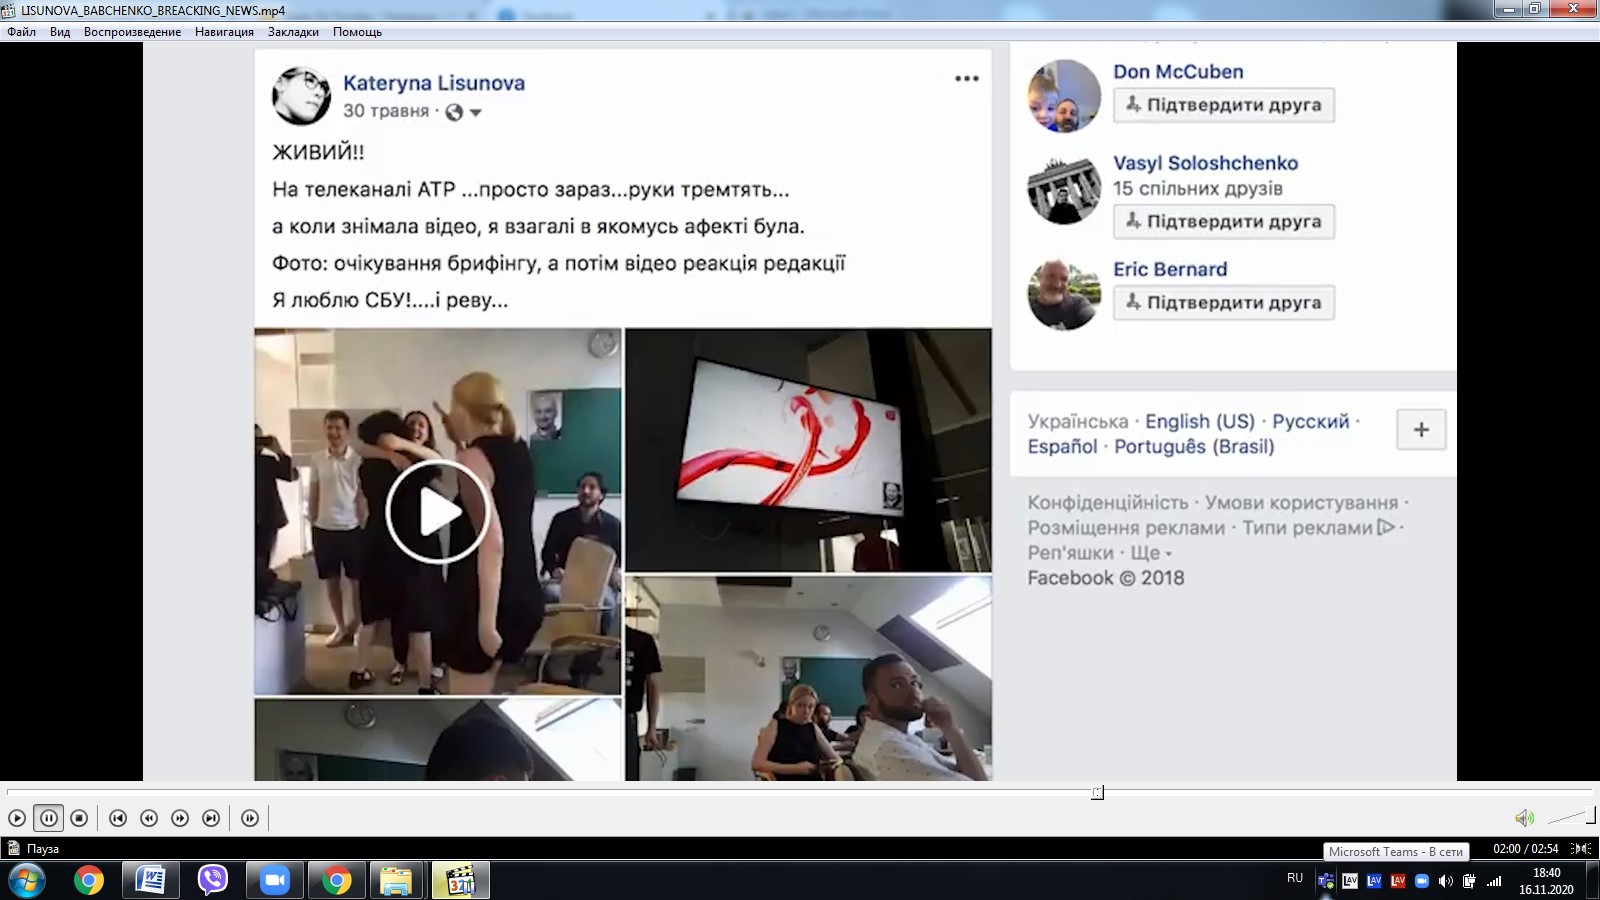The height and width of the screenshot is (900, 1600).
Task: Click the rewind (decrease speed) button
Action: tap(149, 818)
